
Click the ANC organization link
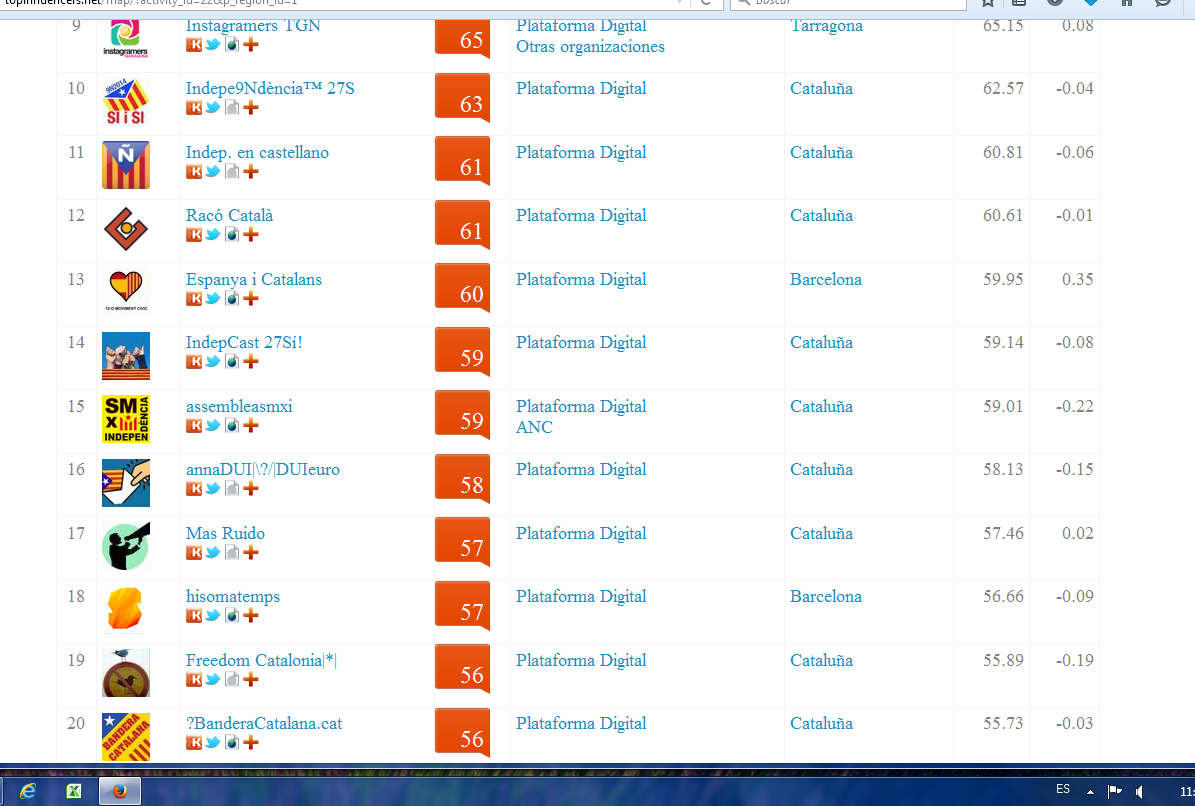(534, 428)
